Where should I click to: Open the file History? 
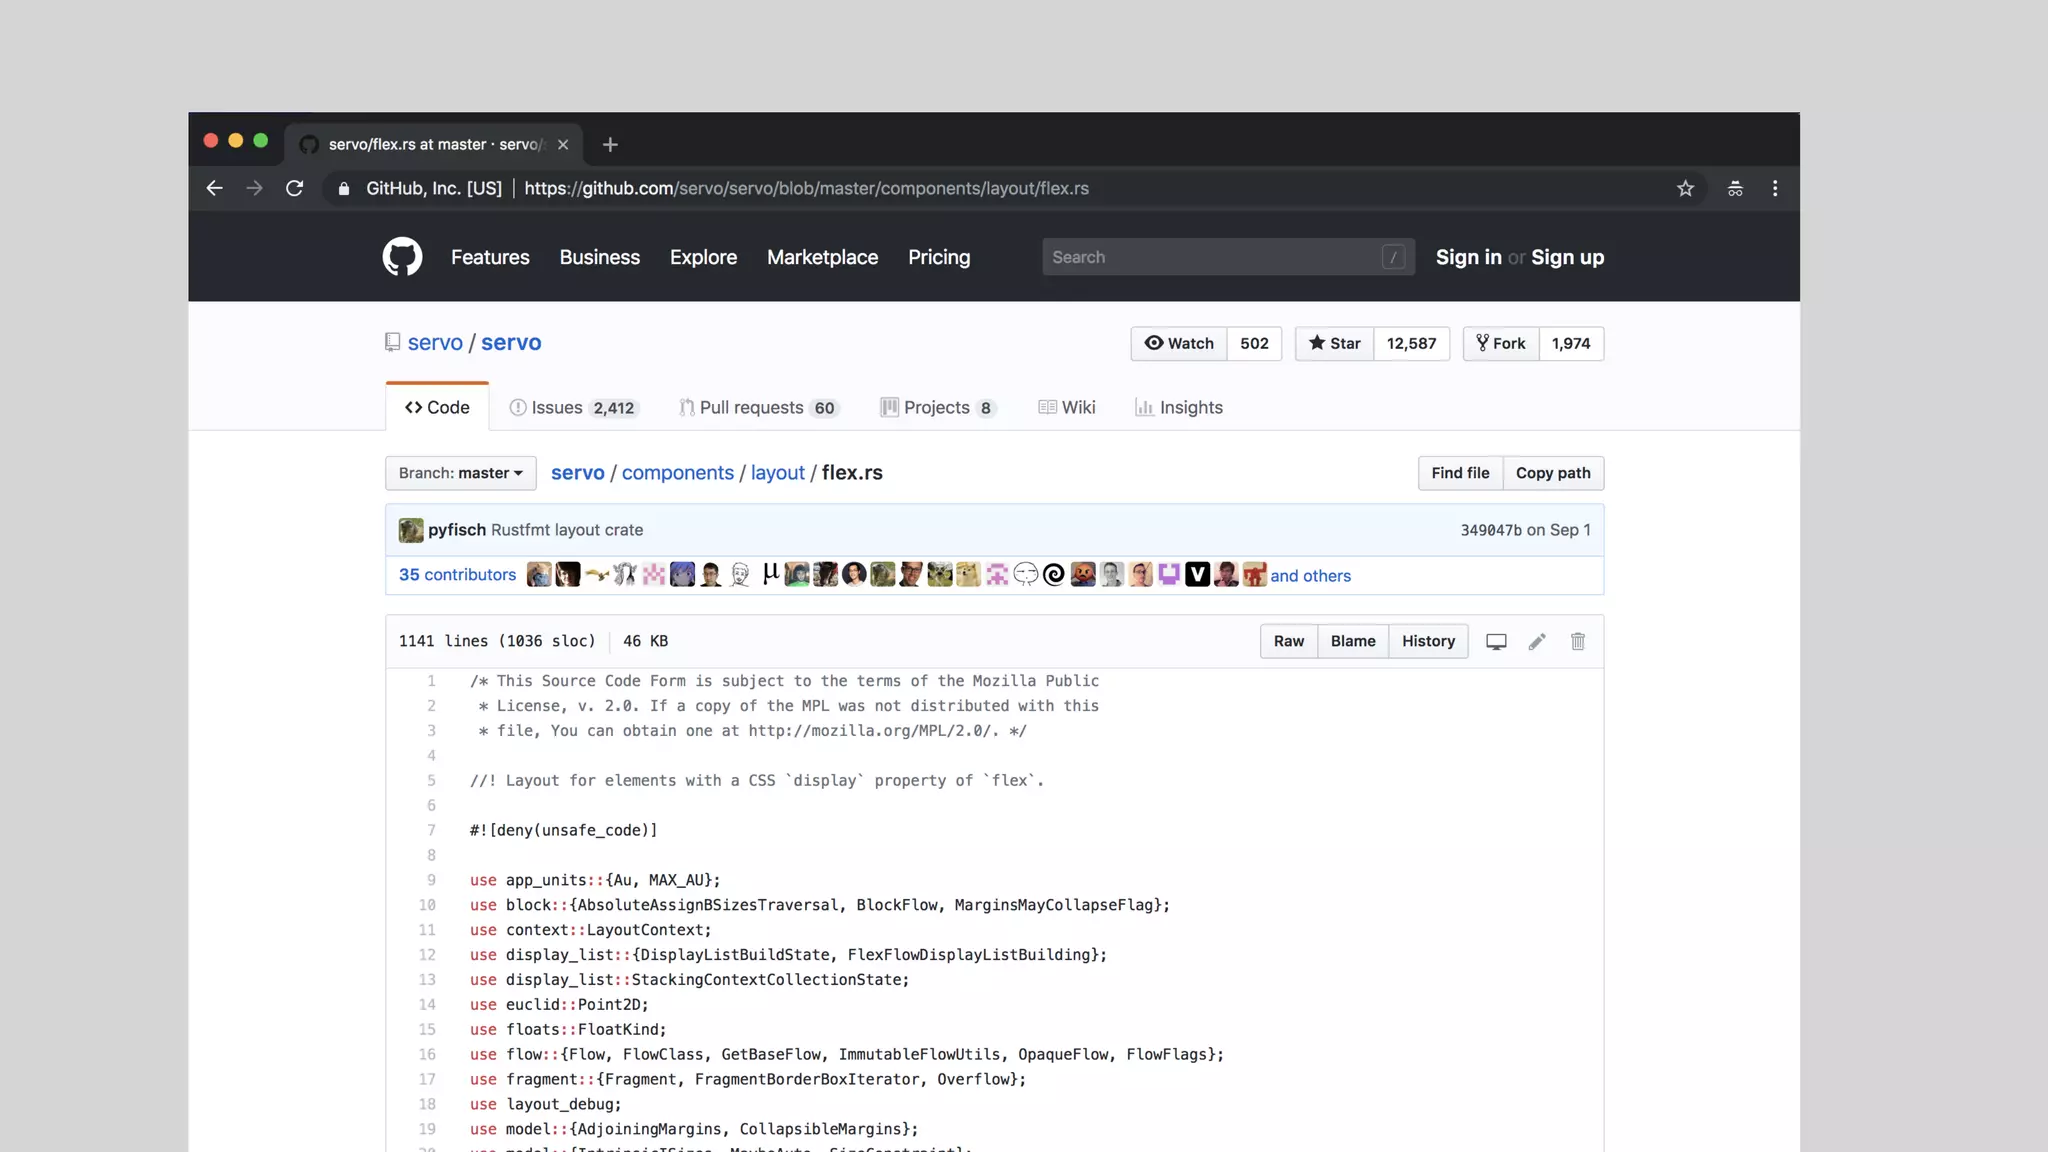pos(1428,641)
